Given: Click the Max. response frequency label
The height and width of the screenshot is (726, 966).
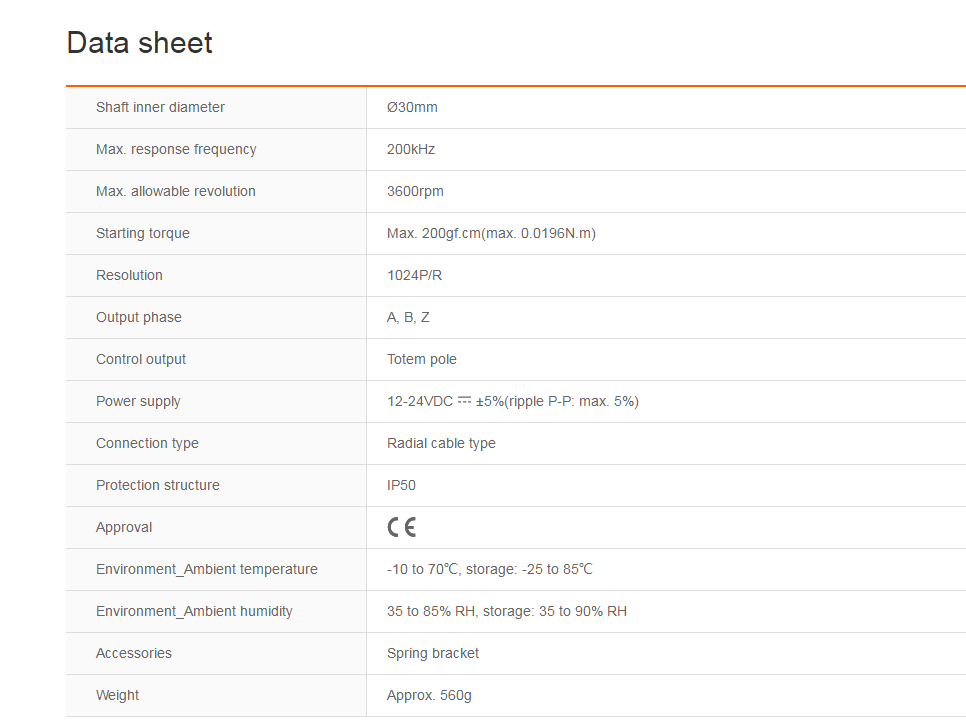Looking at the screenshot, I should click(176, 149).
